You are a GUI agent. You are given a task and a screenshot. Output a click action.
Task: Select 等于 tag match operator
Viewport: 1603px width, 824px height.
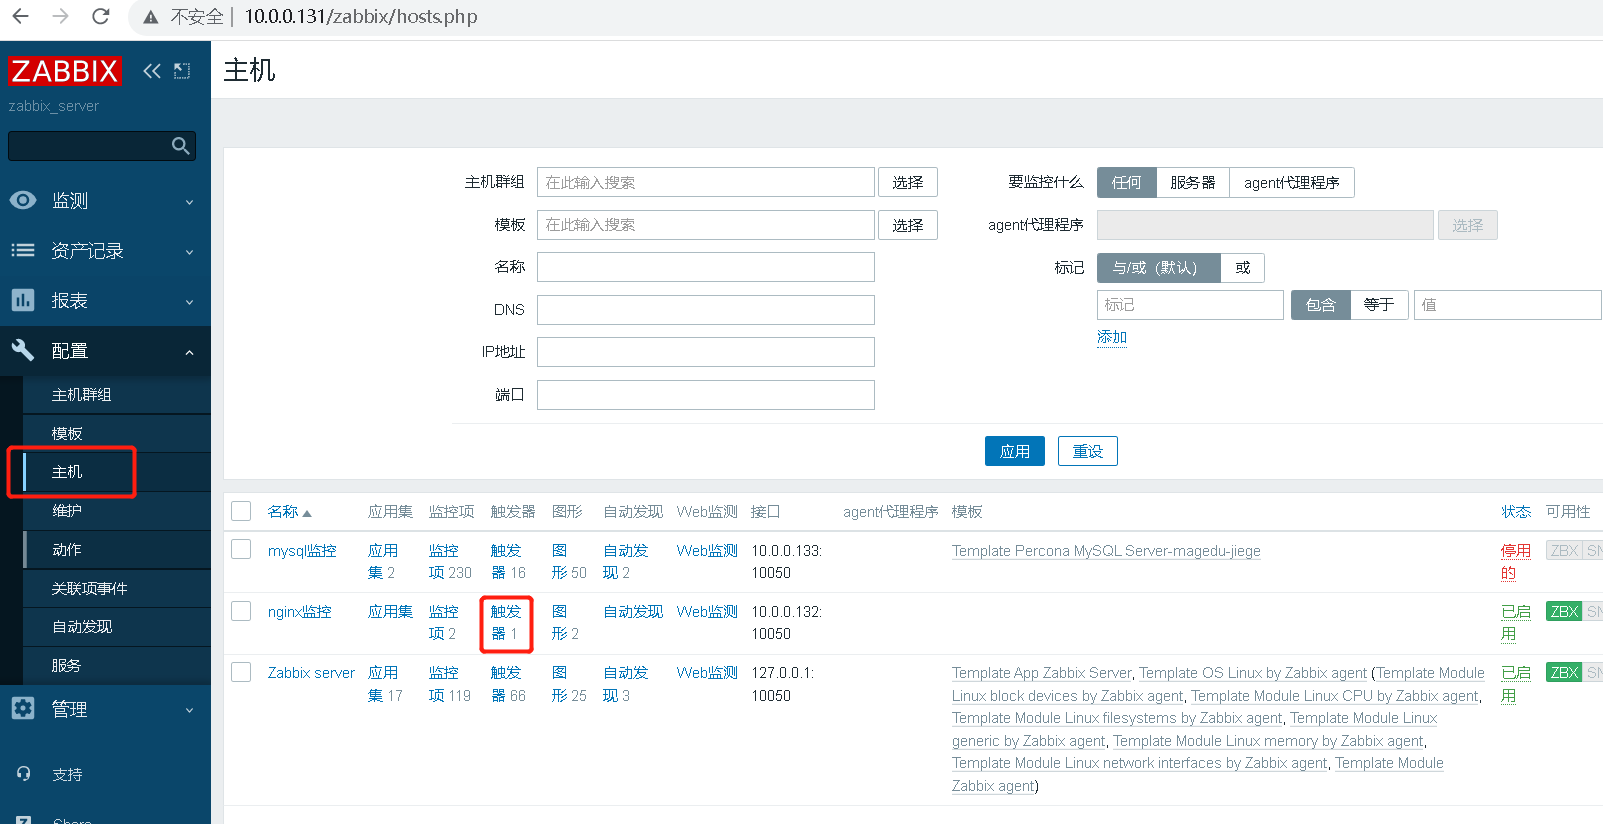[x=1379, y=305]
